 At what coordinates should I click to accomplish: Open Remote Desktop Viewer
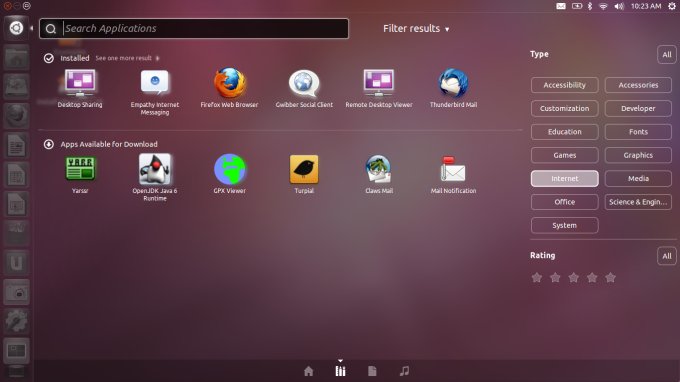pos(379,88)
